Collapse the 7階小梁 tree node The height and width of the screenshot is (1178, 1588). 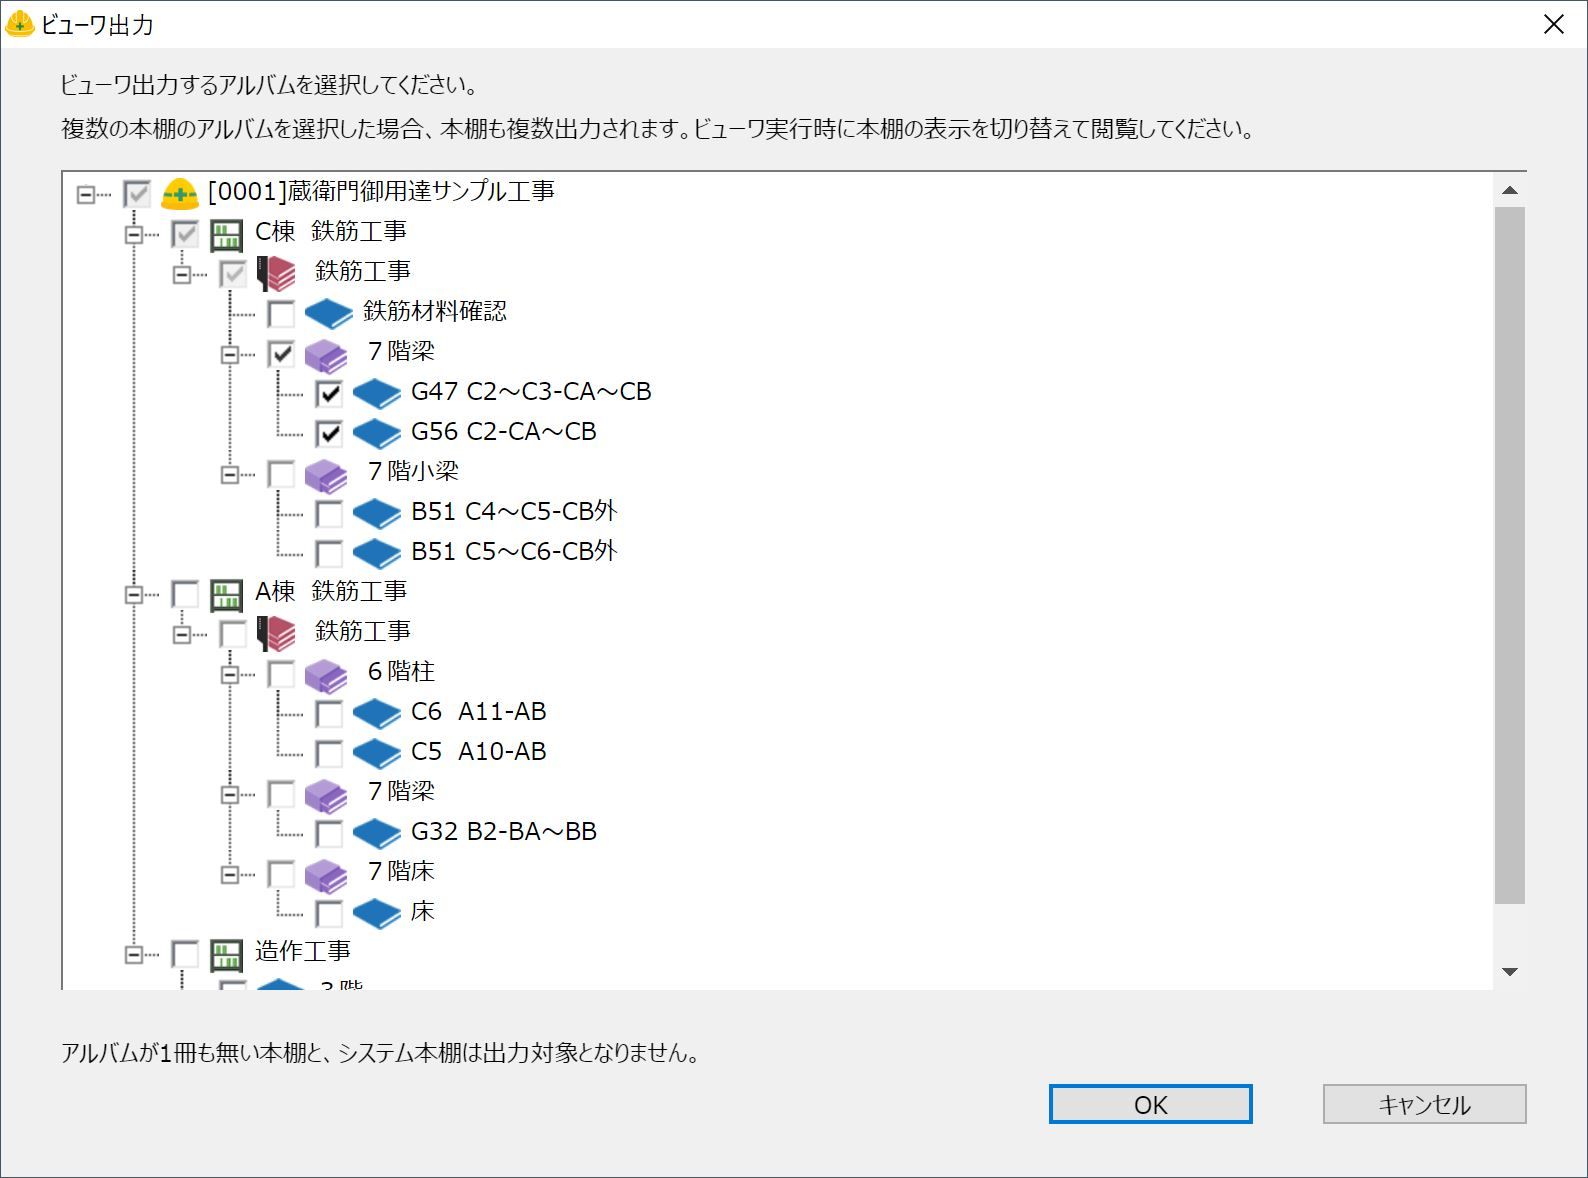point(230,474)
